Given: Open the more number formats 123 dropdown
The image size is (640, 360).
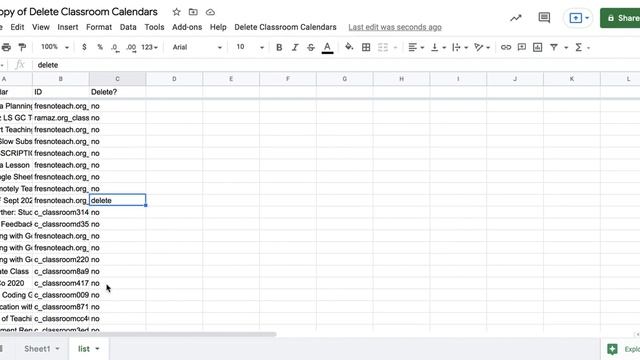Looking at the screenshot, I should tap(149, 47).
